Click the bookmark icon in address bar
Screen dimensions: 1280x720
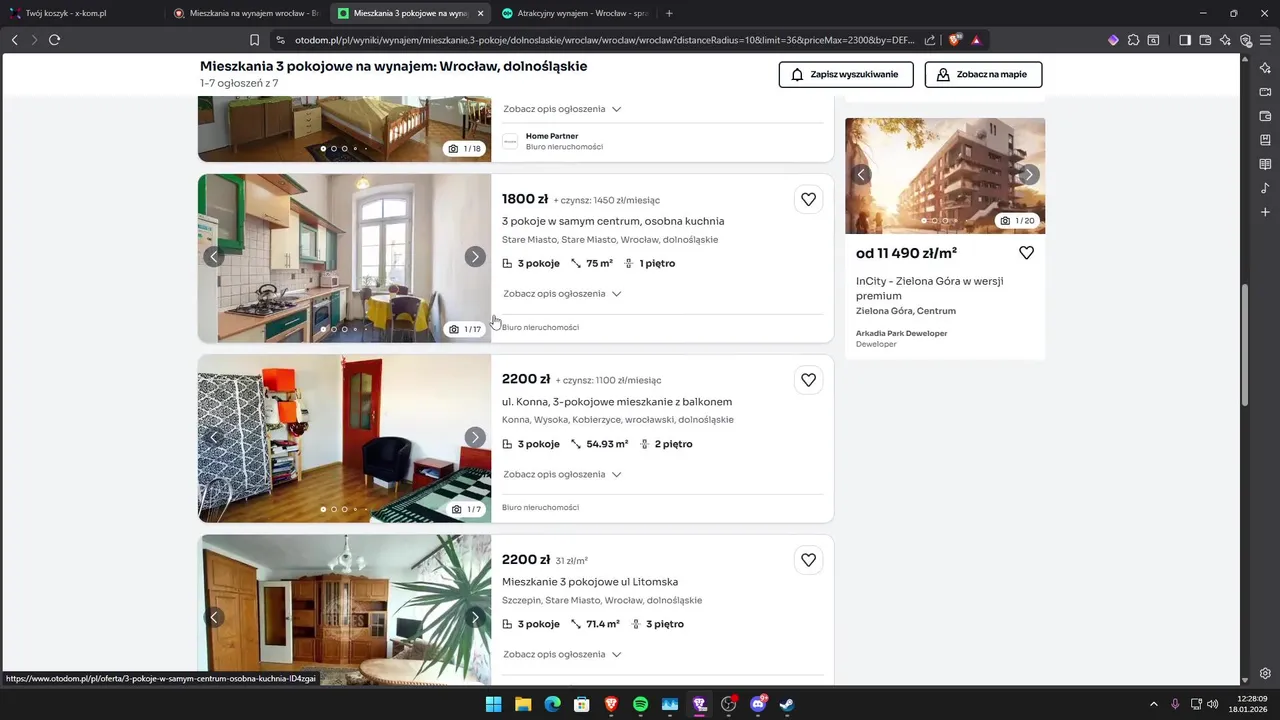point(254,40)
